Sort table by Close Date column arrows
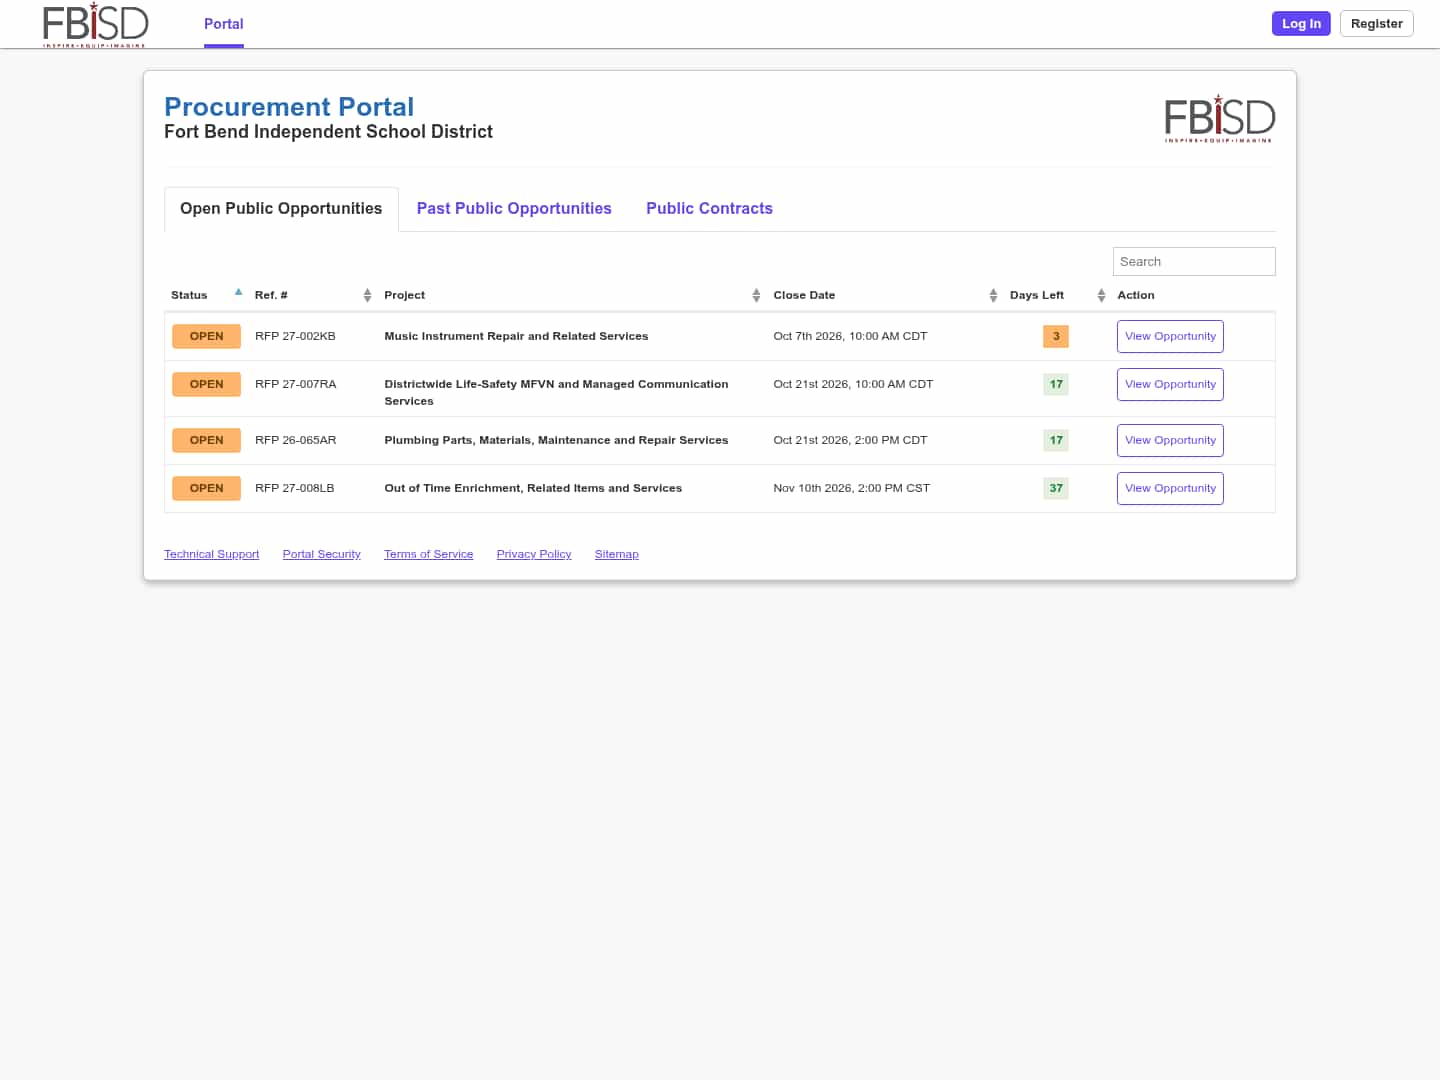1440x1080 pixels. click(x=993, y=295)
